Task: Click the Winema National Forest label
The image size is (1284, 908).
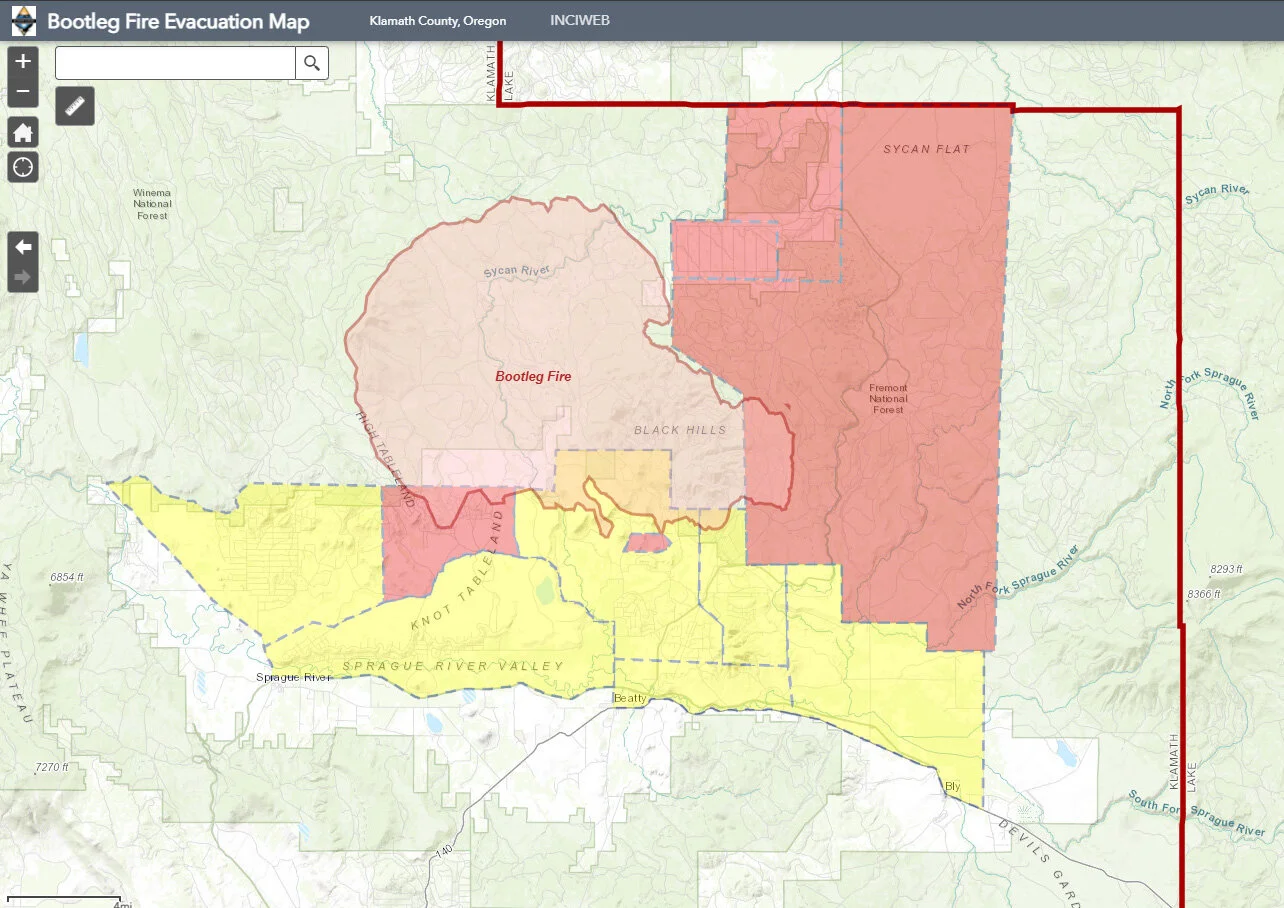Action: [x=152, y=204]
